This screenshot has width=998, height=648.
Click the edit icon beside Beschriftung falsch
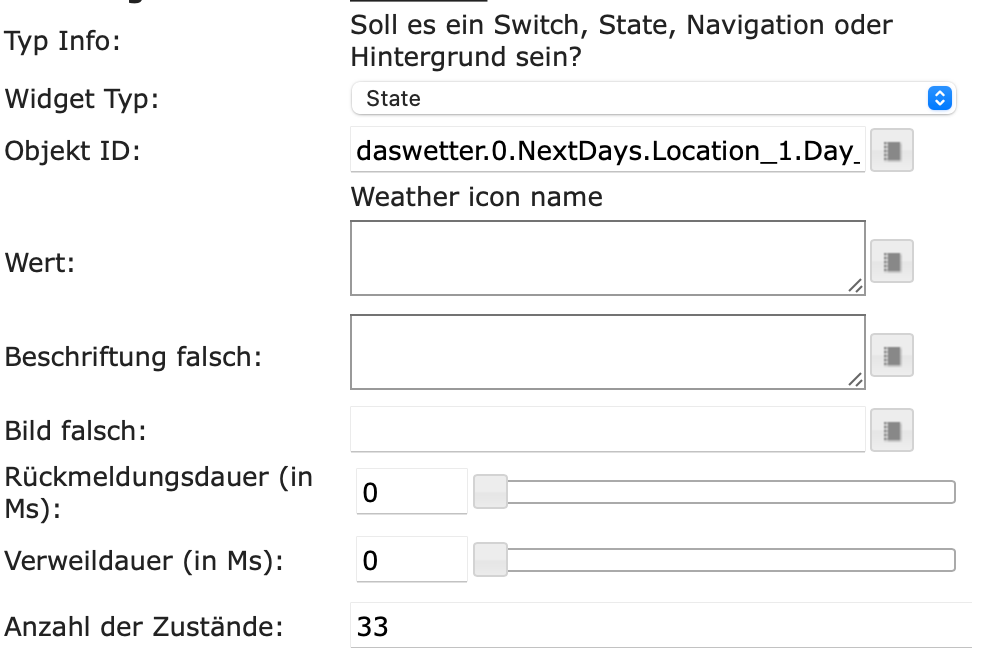(892, 355)
